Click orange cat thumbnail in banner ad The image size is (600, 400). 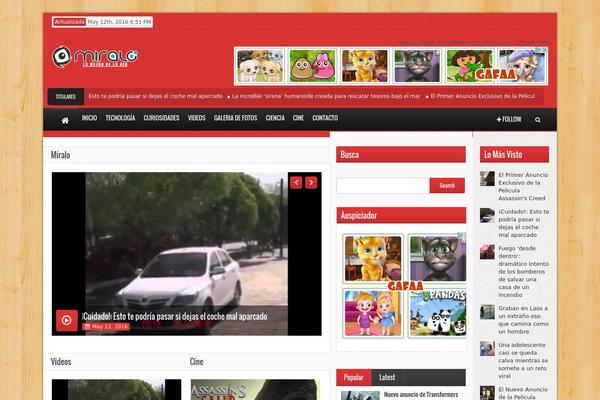tap(365, 66)
